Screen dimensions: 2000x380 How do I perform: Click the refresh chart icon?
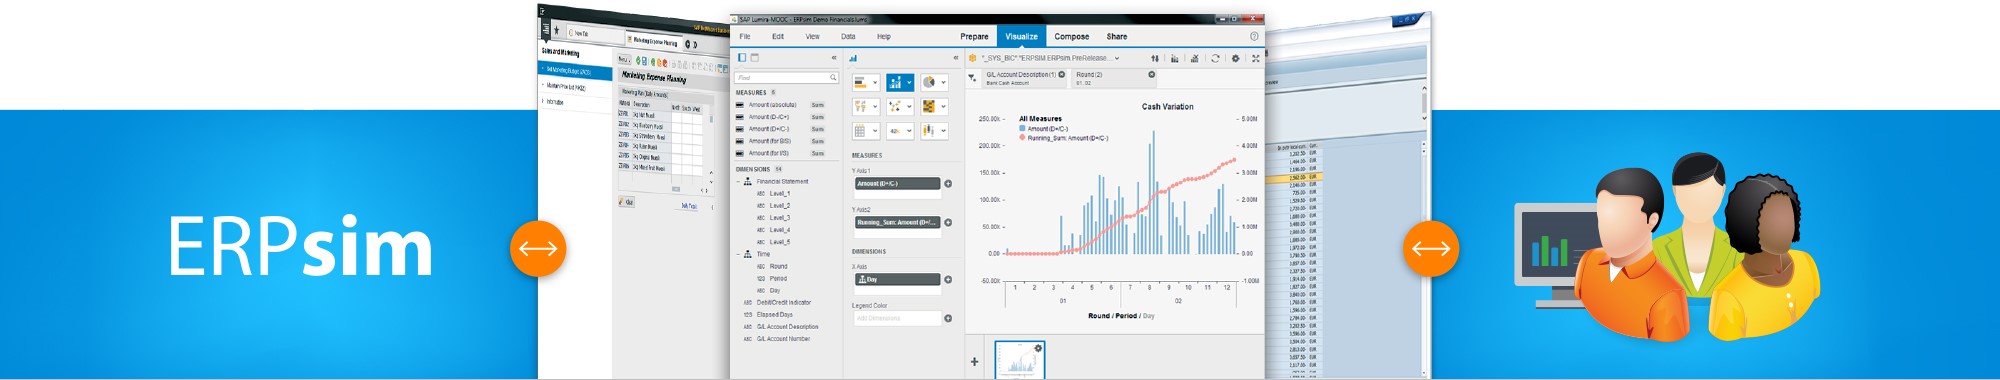(1215, 58)
